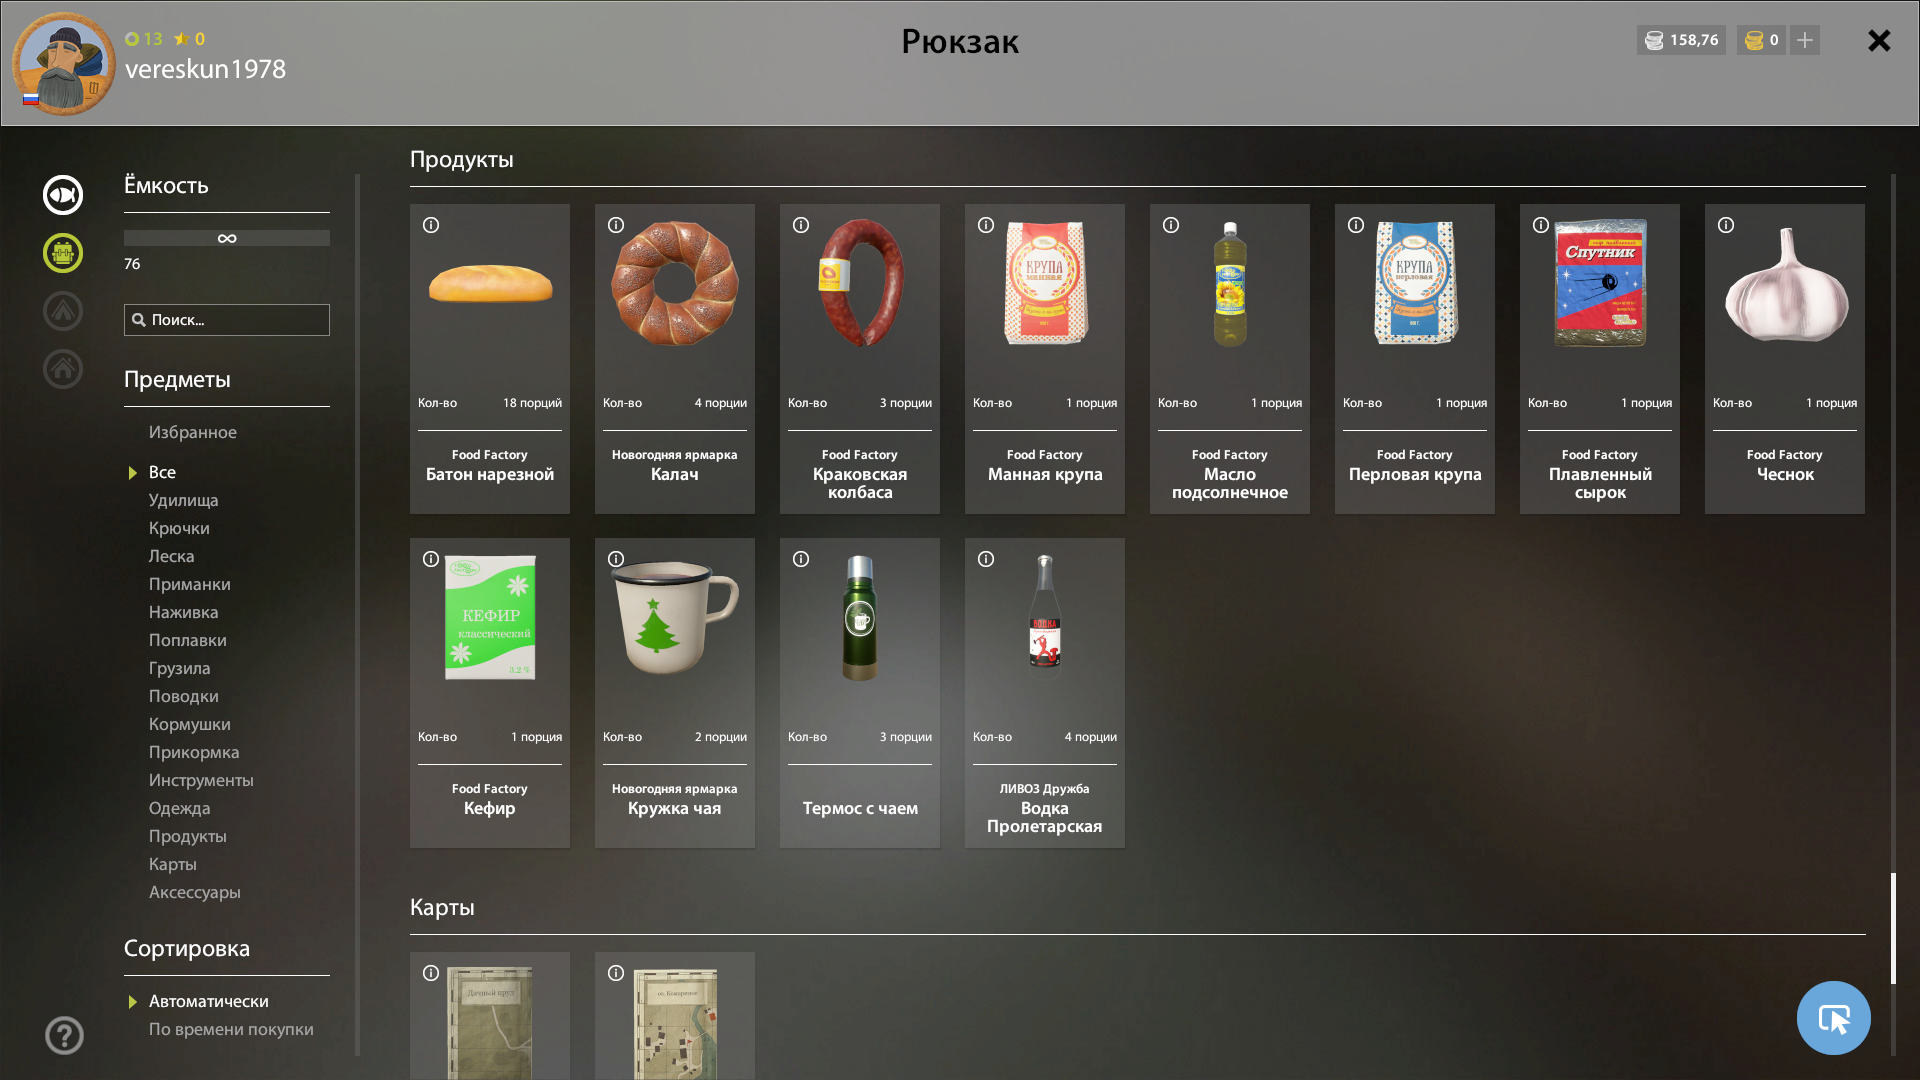1920x1080 pixels.
Task: Open the Избранное category
Action: [193, 432]
